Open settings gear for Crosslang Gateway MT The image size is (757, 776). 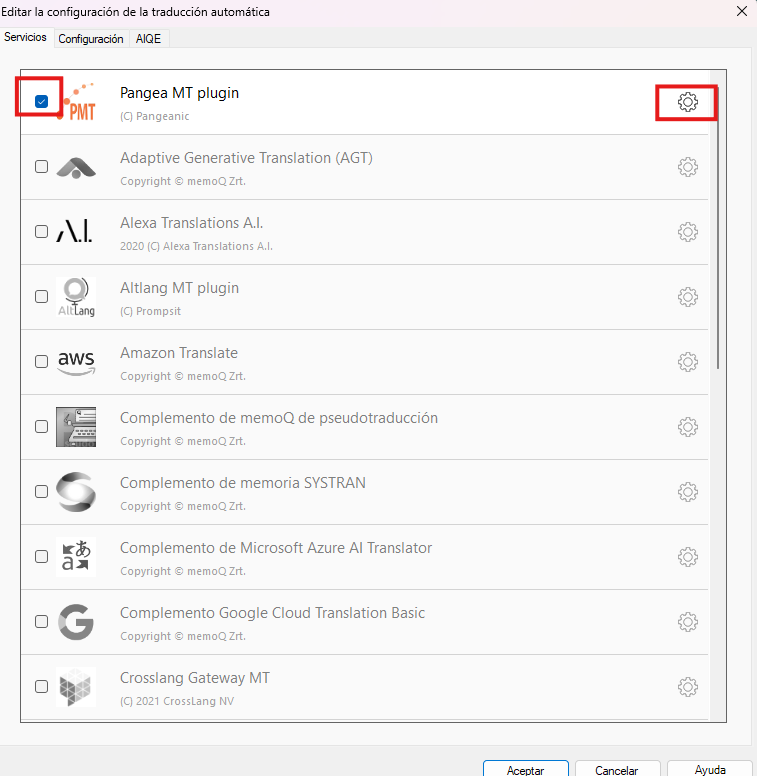[687, 687]
